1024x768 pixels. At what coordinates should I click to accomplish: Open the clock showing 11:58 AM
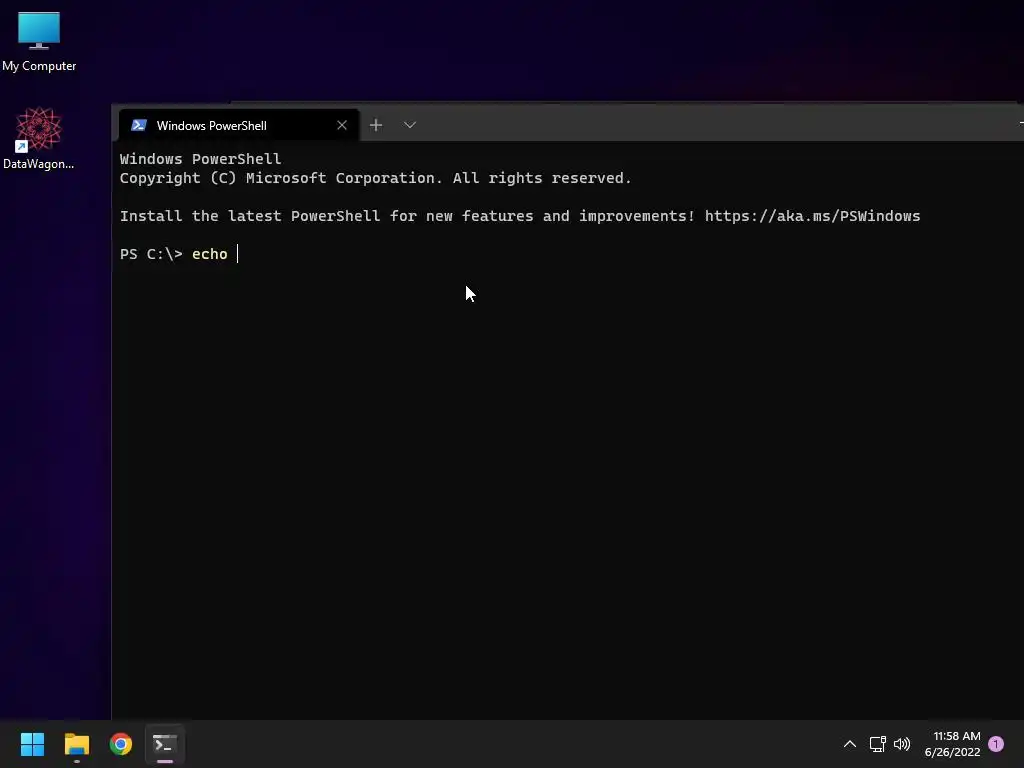pos(952,744)
